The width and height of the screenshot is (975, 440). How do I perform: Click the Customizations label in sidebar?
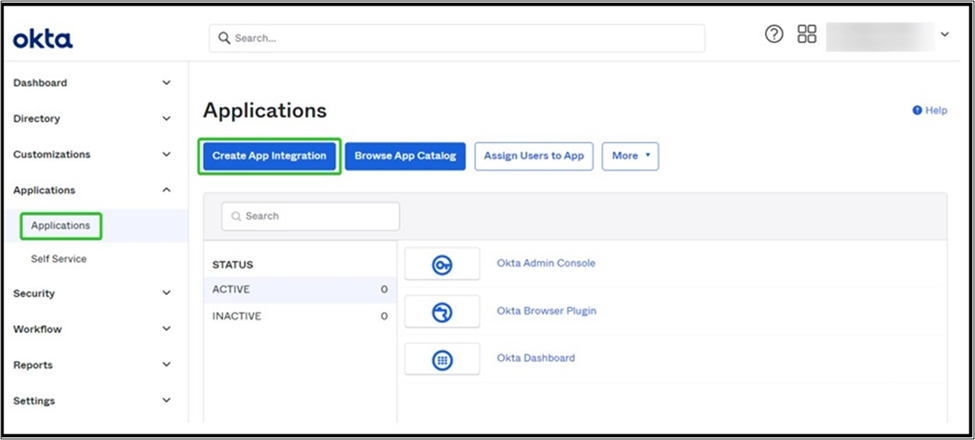pyautogui.click(x=52, y=154)
